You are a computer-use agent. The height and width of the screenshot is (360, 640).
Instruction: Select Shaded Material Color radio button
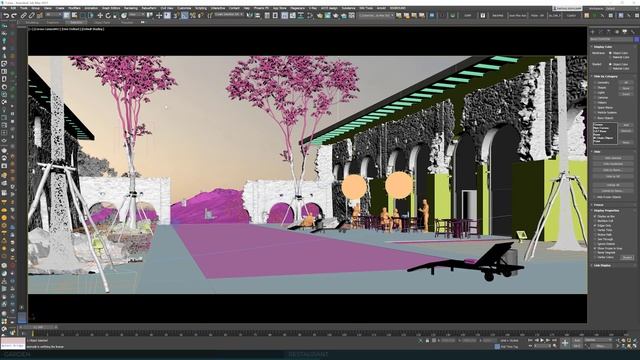pos(611,69)
